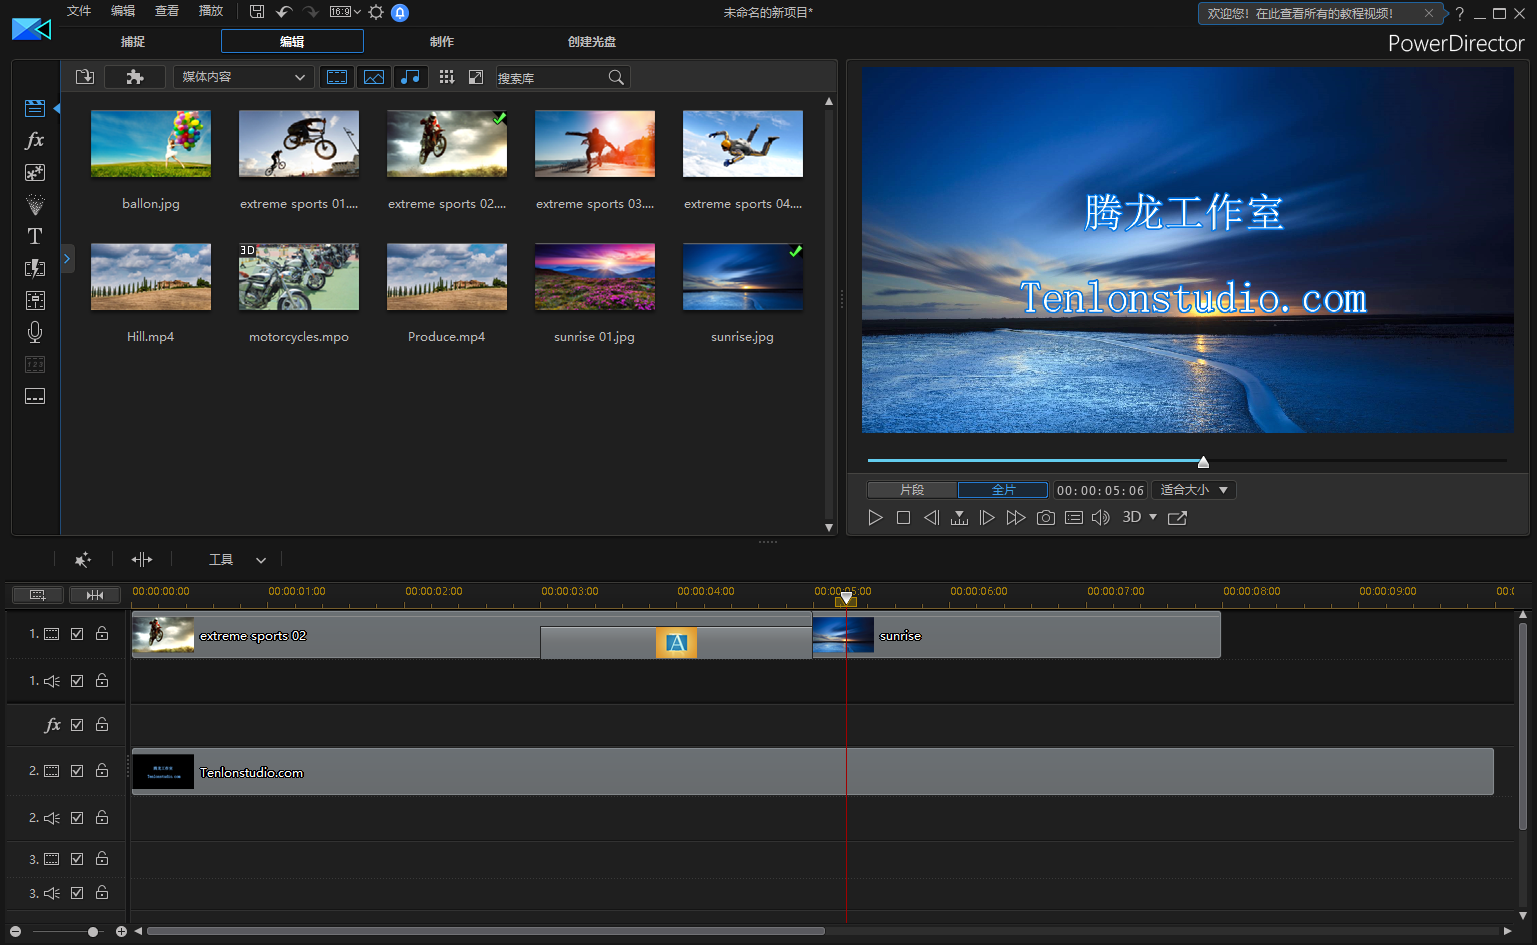Click the library window expand icon
The image size is (1537, 945).
(476, 77)
